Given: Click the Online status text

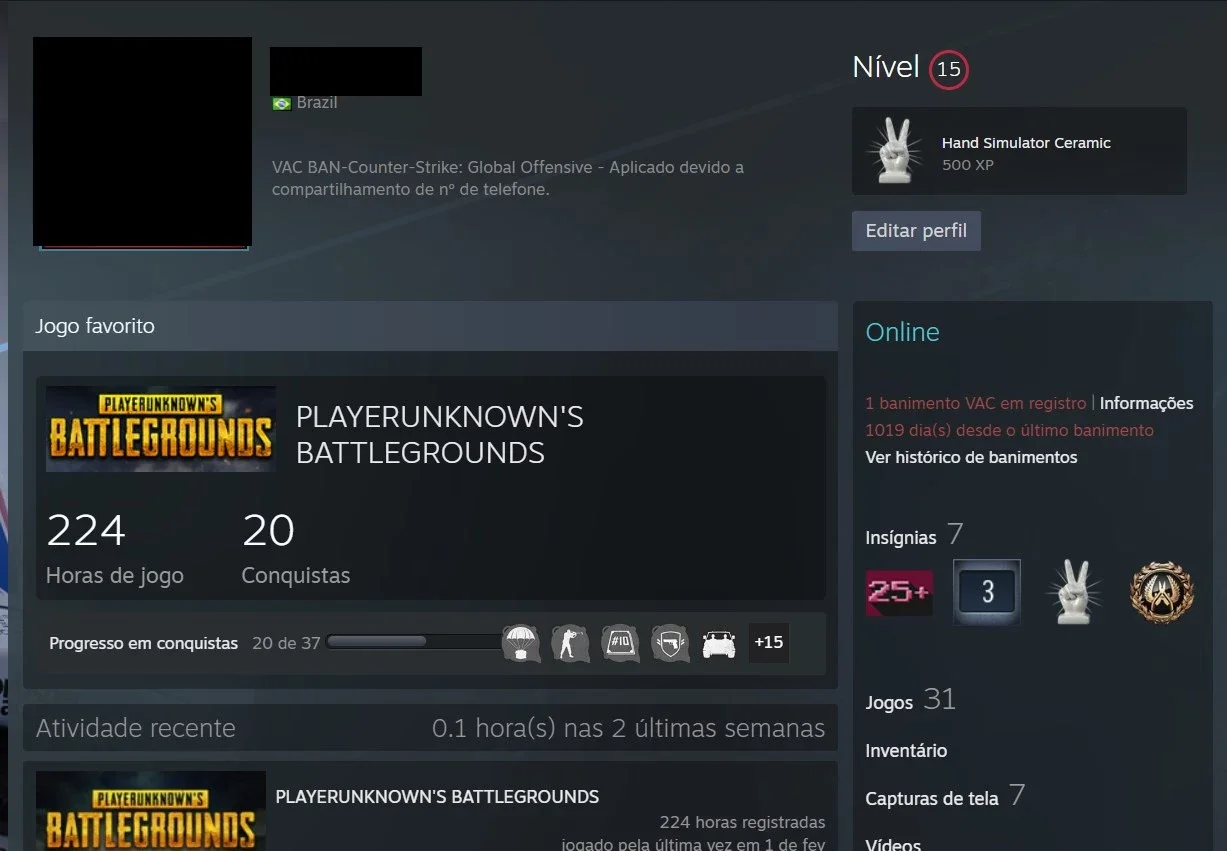Looking at the screenshot, I should (x=902, y=332).
